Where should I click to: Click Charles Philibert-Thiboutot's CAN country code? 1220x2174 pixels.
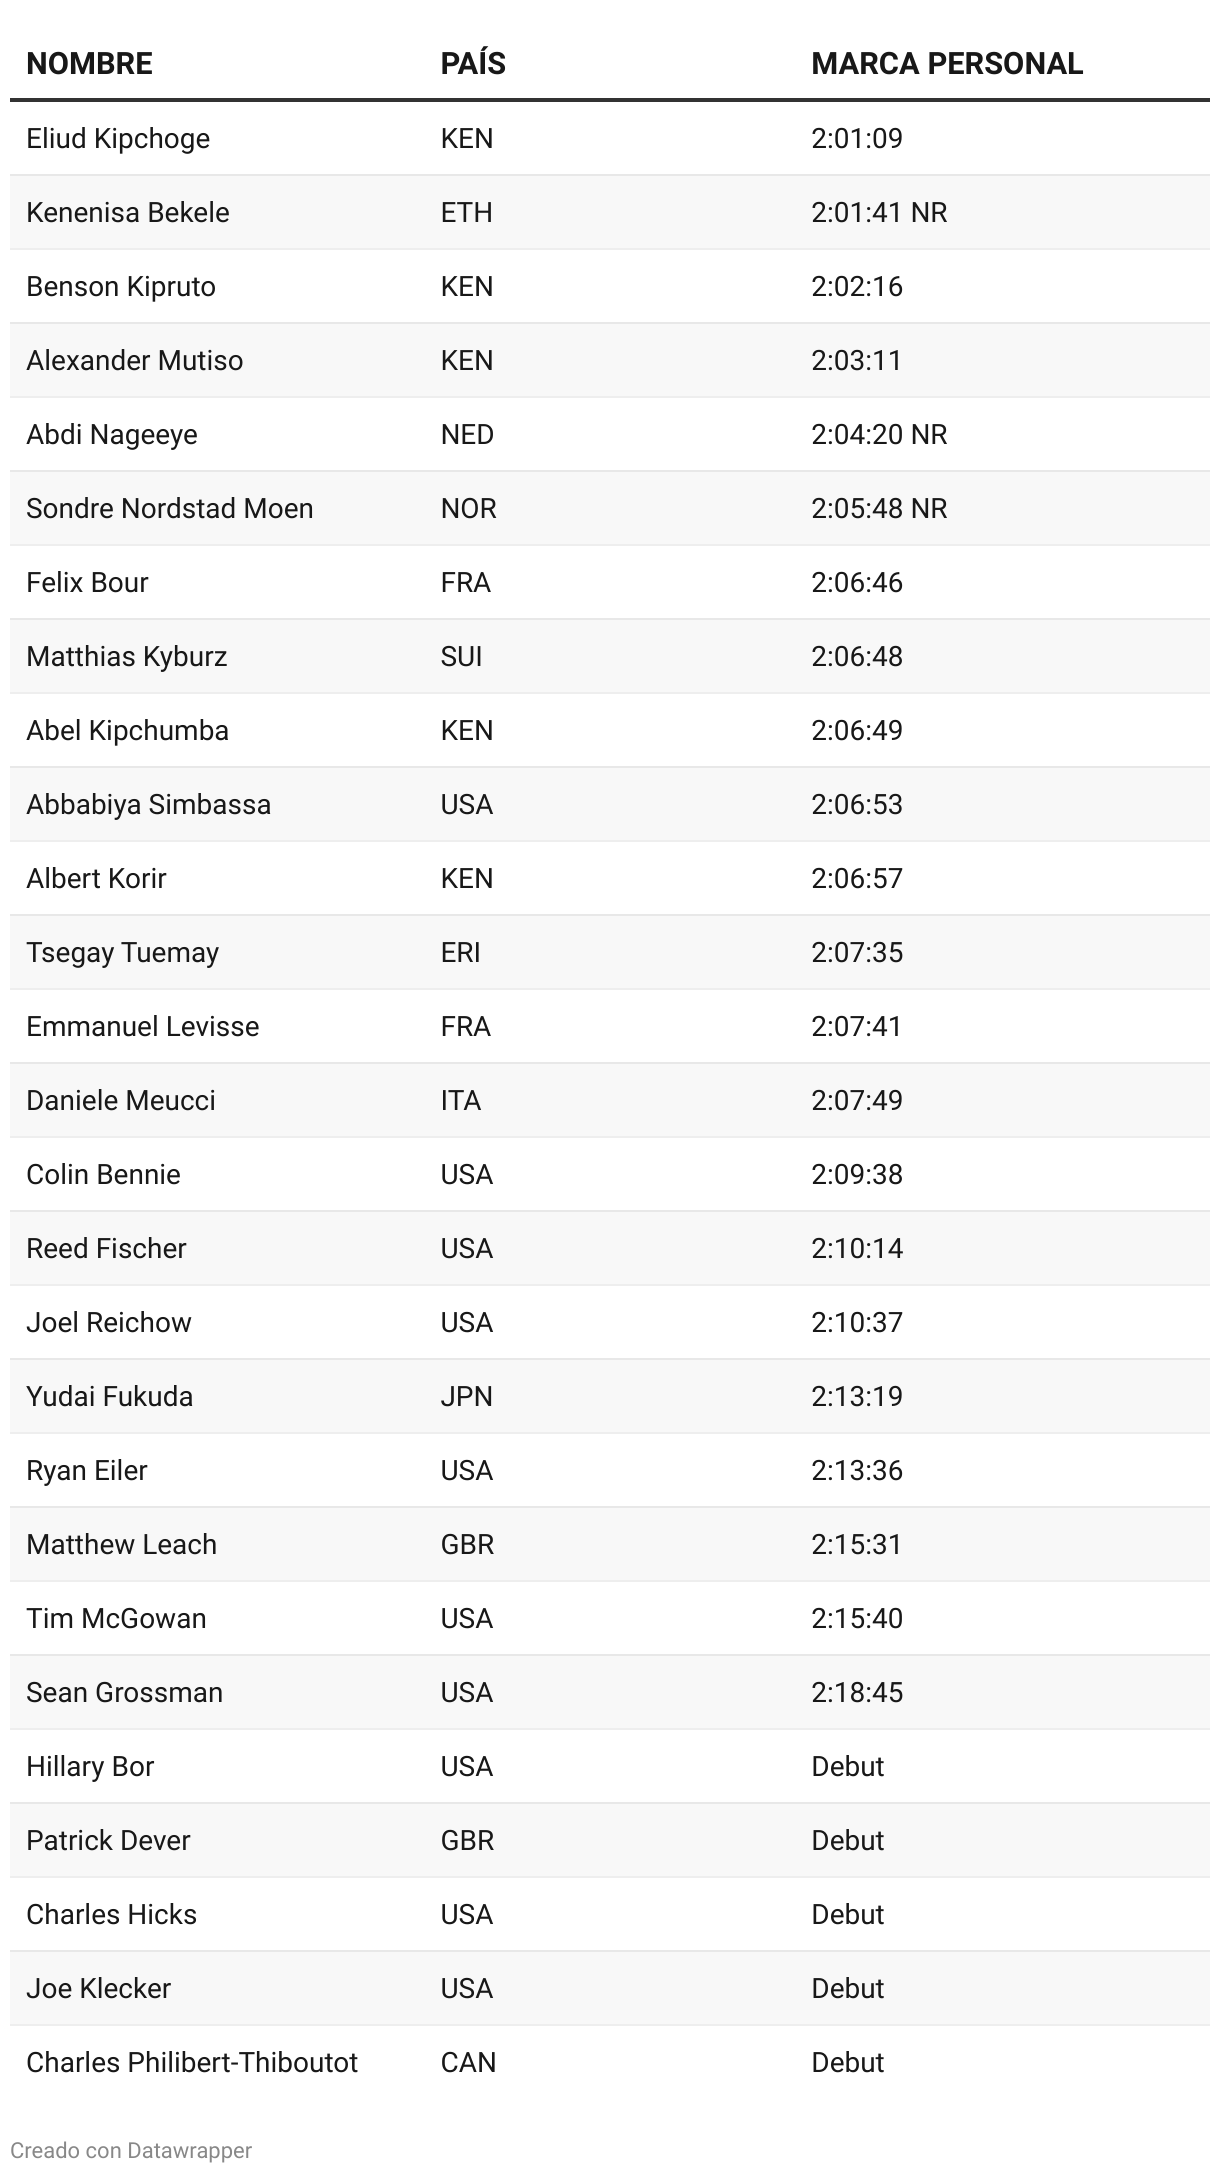point(468,2062)
